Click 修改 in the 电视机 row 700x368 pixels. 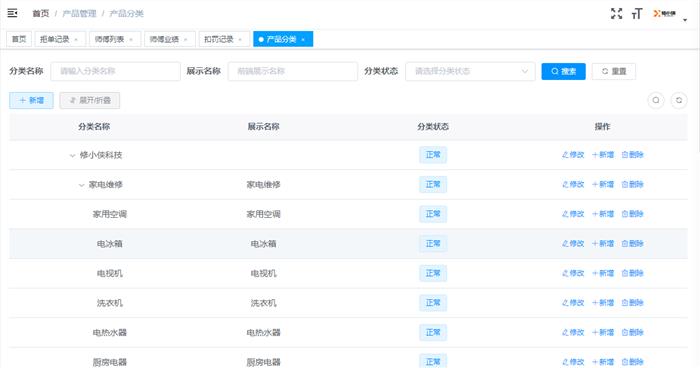click(573, 273)
